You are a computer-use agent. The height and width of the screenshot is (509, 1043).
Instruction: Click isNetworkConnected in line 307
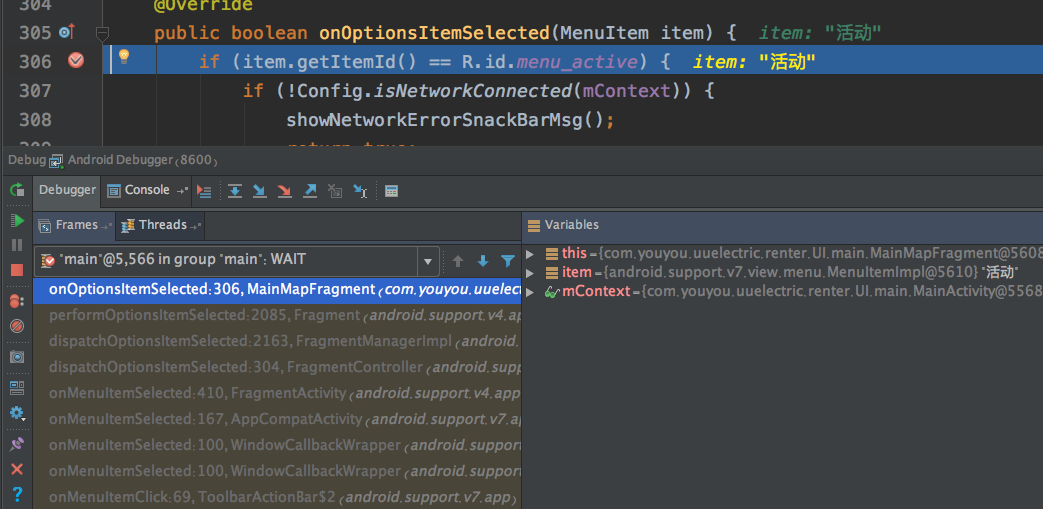(473, 90)
